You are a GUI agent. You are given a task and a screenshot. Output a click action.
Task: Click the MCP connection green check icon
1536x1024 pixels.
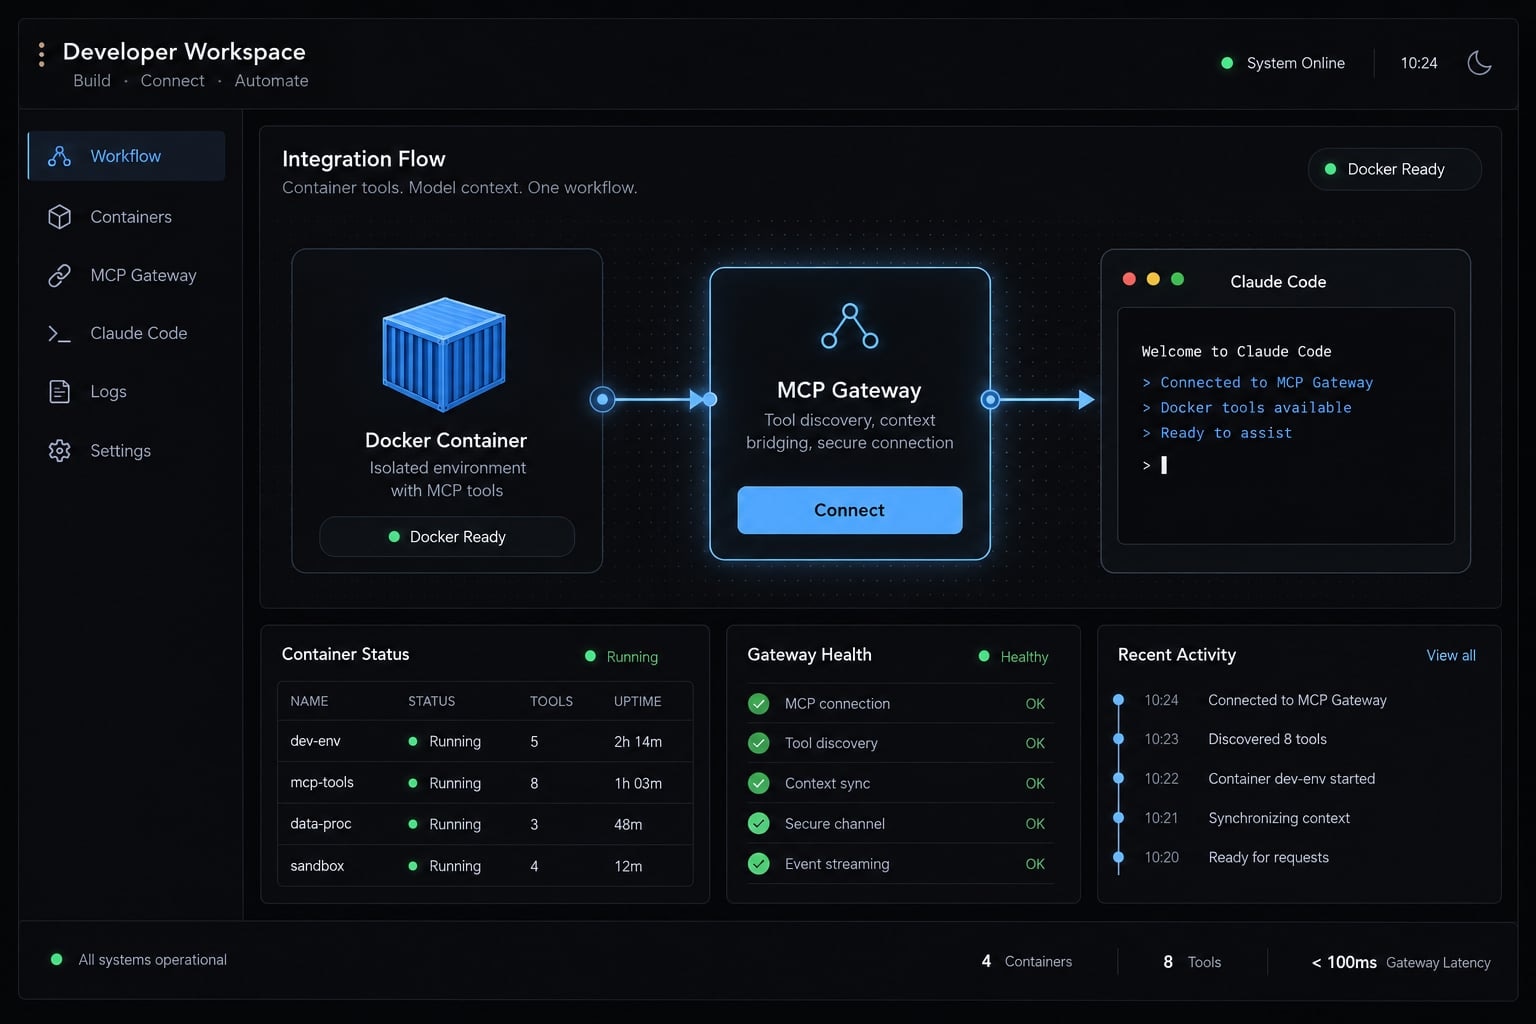tap(759, 704)
